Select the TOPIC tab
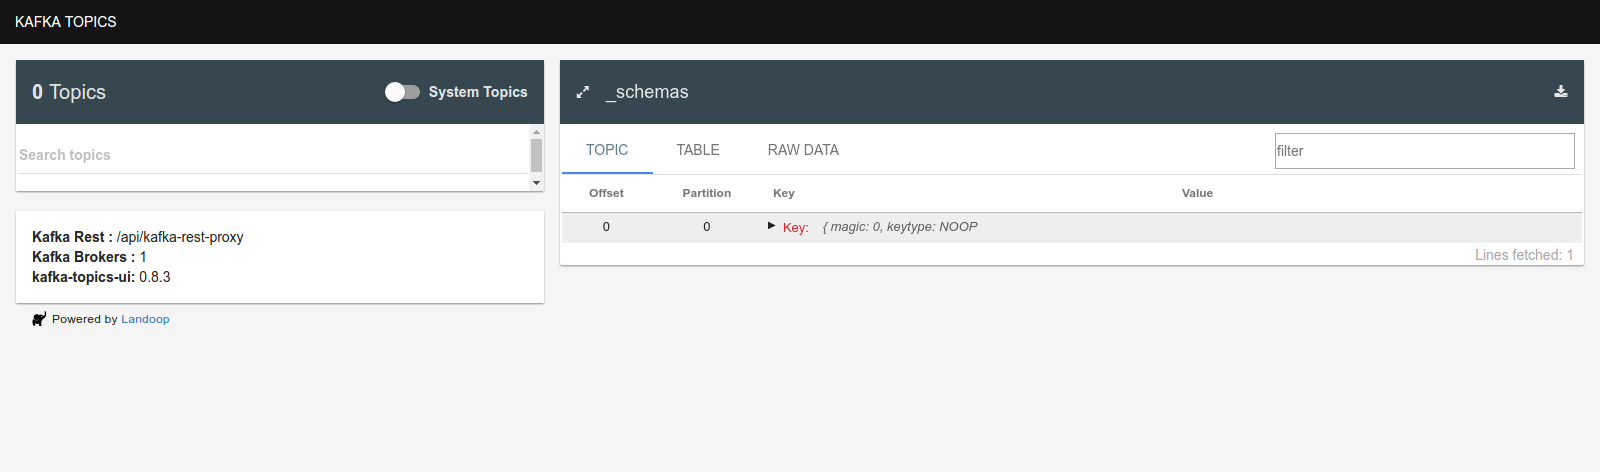The height and width of the screenshot is (472, 1600). pos(607,150)
